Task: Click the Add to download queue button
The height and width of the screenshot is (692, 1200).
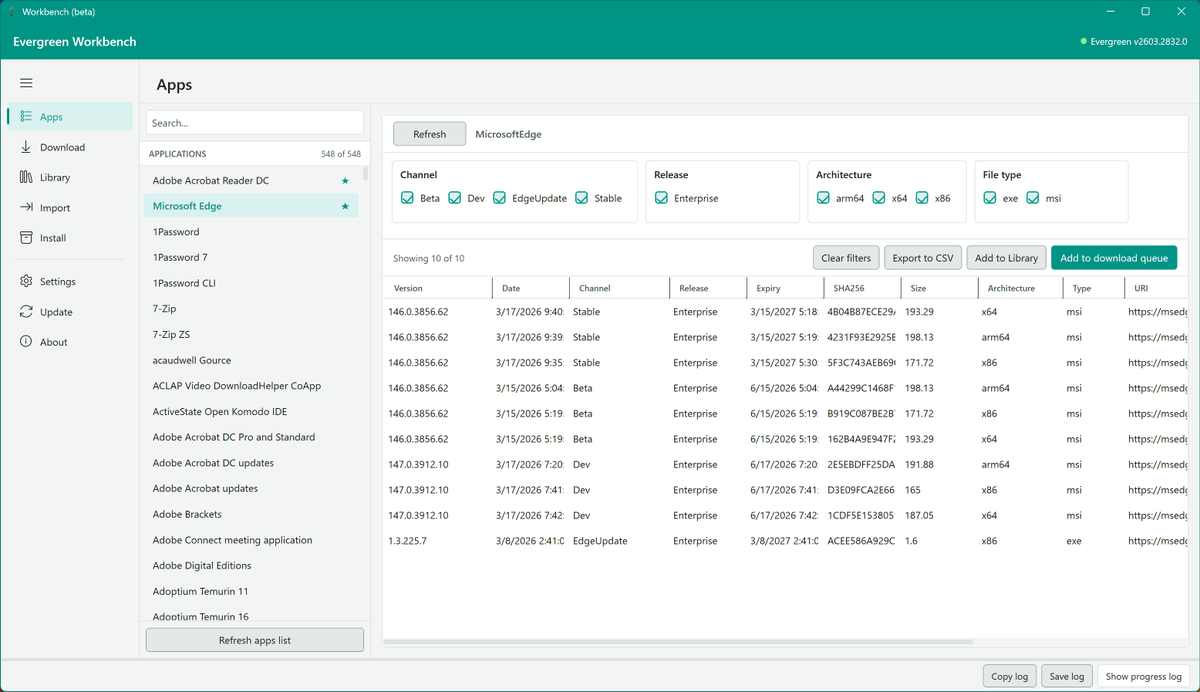Action: [x=1114, y=257]
